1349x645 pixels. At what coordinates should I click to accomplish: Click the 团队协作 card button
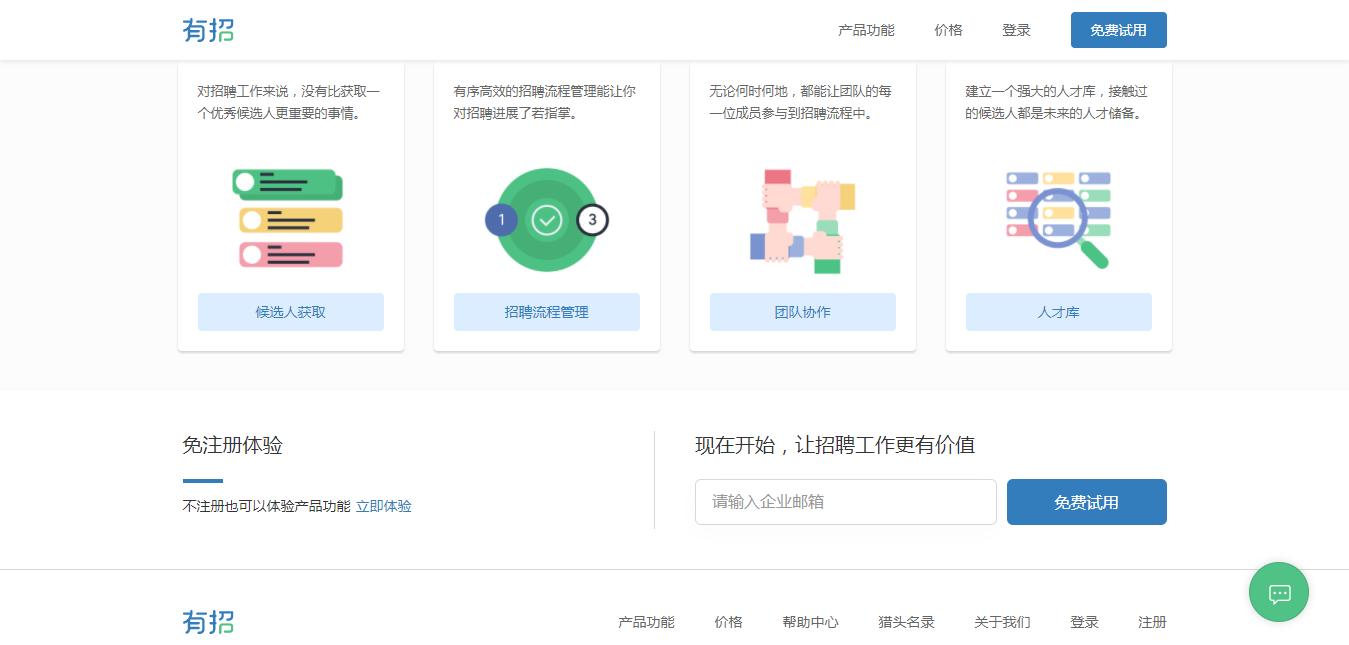pos(802,311)
